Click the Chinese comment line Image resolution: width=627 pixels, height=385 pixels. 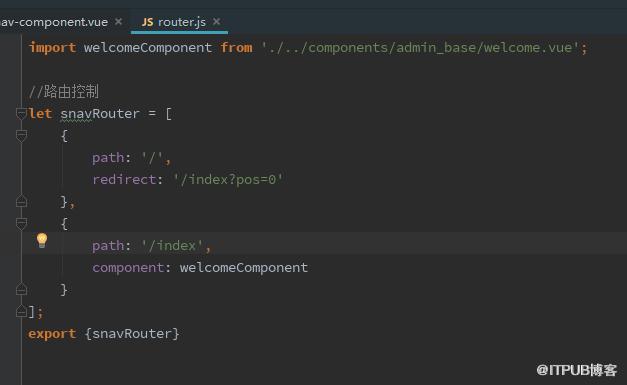click(x=64, y=92)
